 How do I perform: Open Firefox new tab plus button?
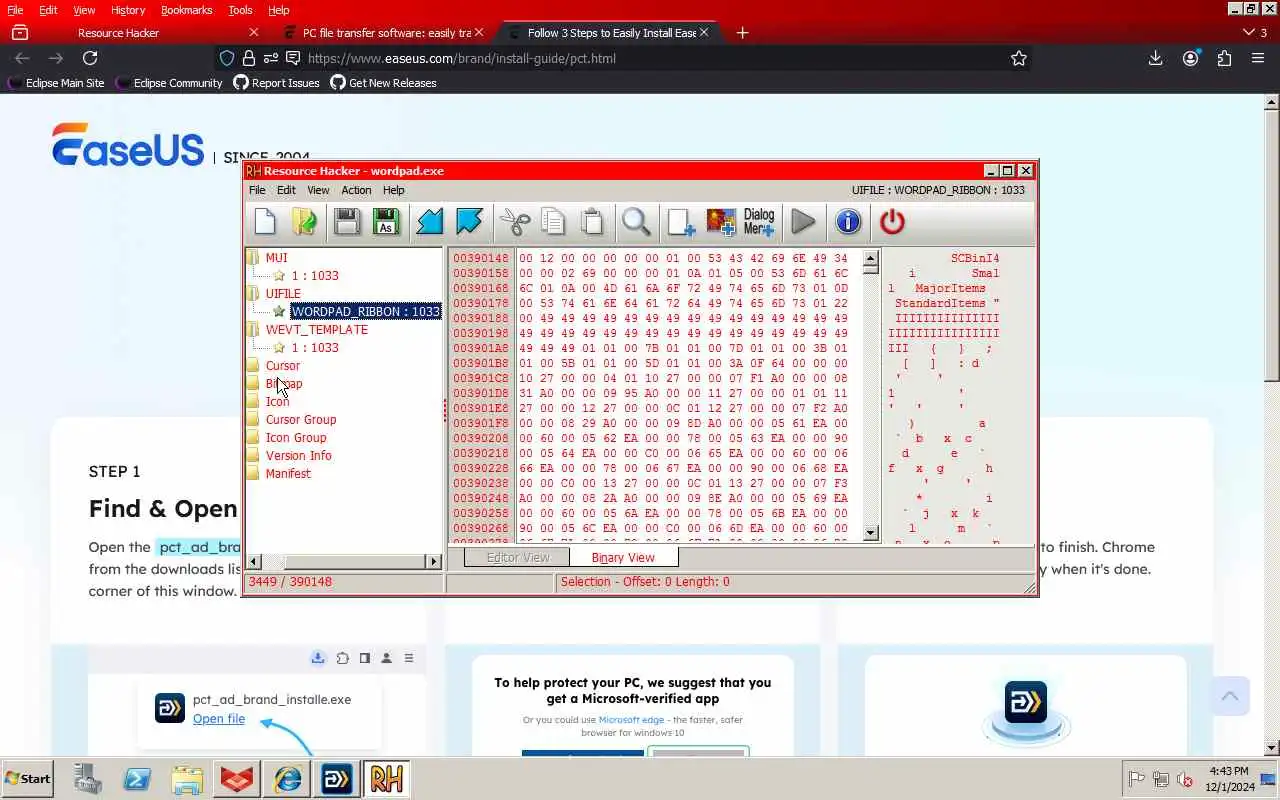pyautogui.click(x=742, y=33)
